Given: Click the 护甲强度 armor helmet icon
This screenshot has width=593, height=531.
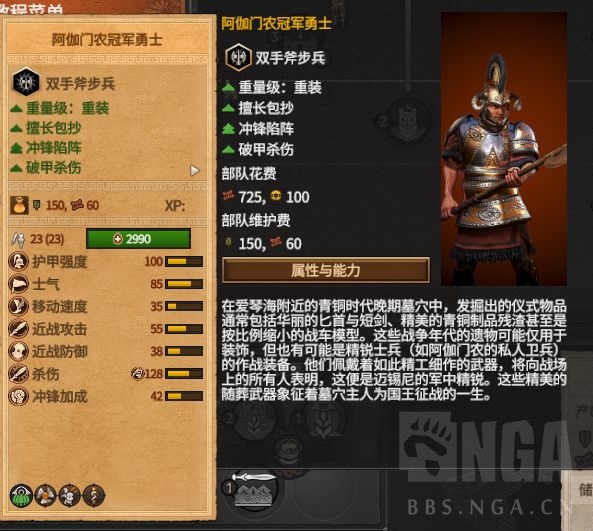Looking at the screenshot, I should click(x=19, y=261).
